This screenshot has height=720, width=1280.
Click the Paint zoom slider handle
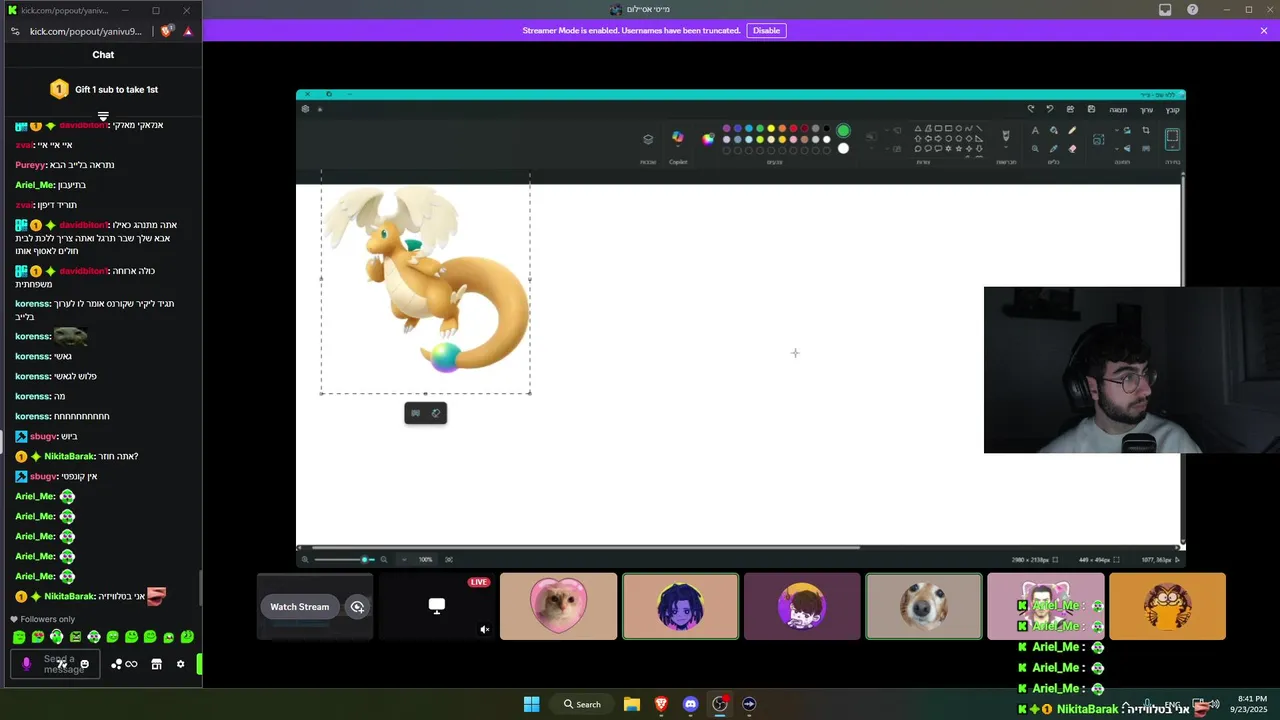click(364, 559)
